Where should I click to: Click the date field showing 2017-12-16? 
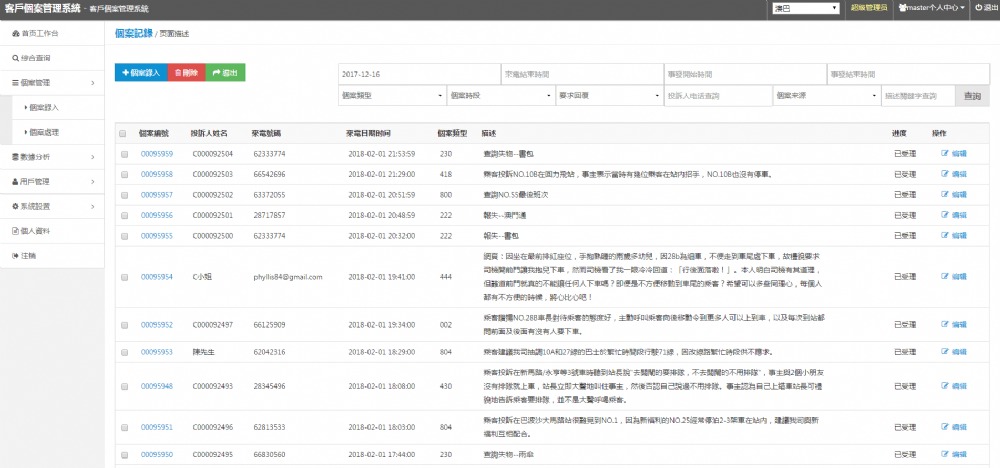point(419,74)
